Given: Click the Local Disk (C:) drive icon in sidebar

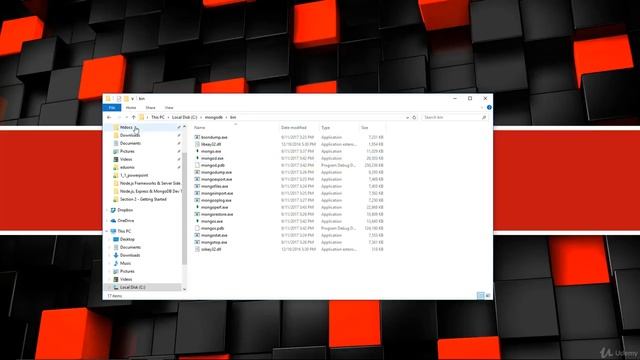Looking at the screenshot, I should [116, 287].
